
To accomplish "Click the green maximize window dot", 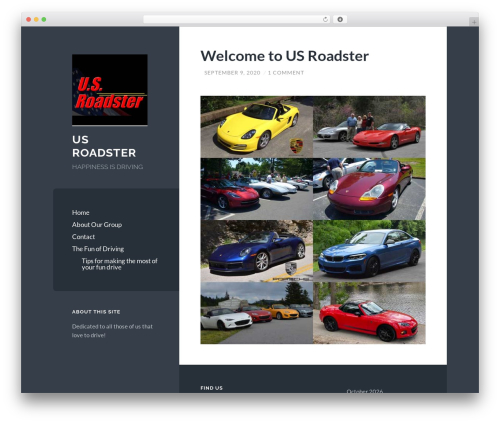I will 44,20.
